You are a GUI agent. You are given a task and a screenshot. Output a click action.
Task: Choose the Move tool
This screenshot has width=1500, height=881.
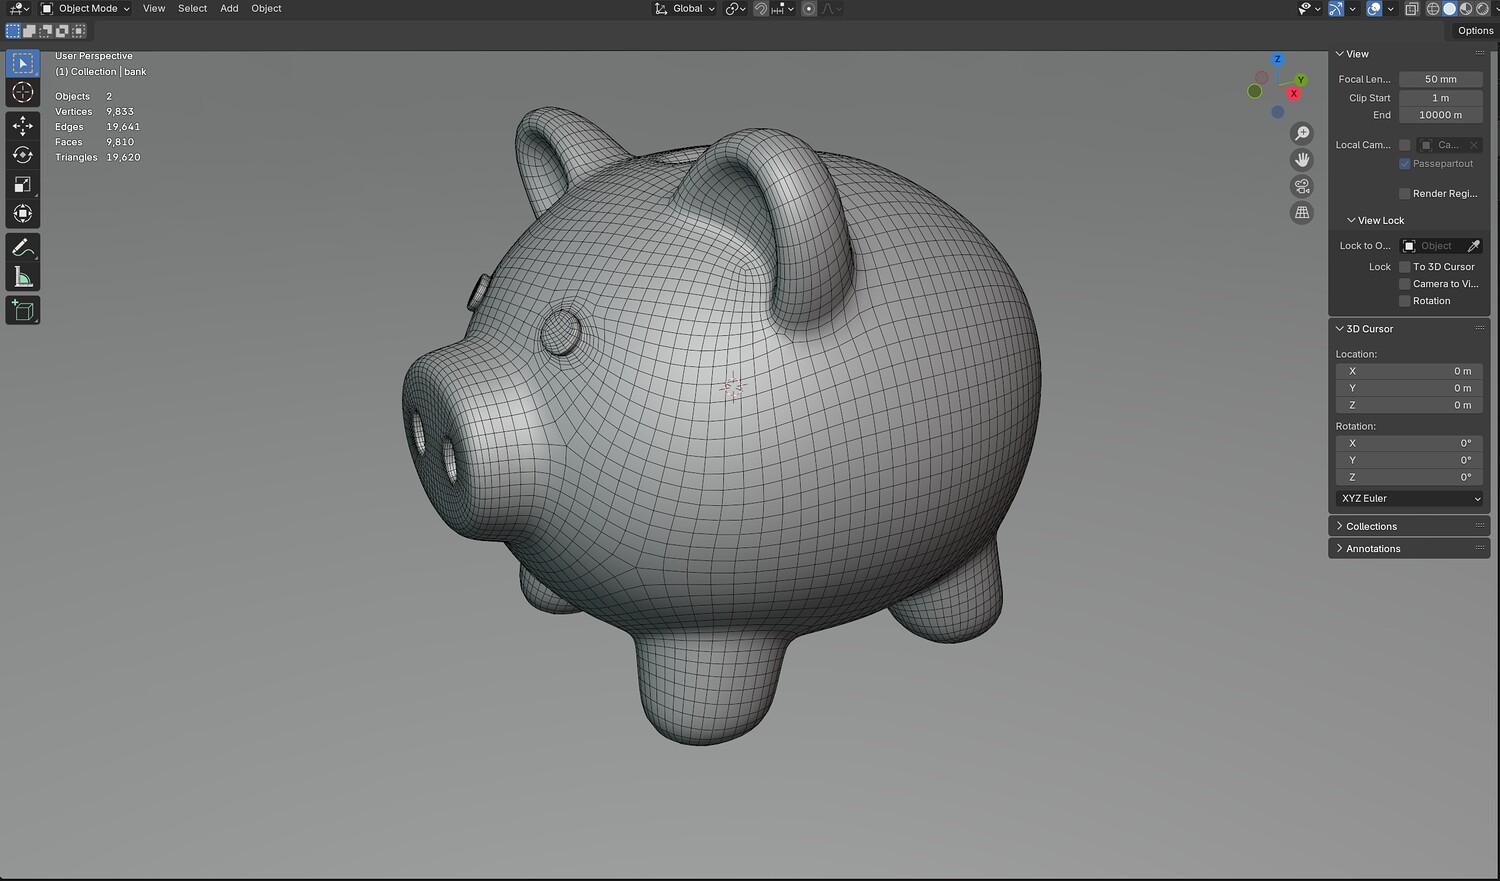click(x=22, y=125)
